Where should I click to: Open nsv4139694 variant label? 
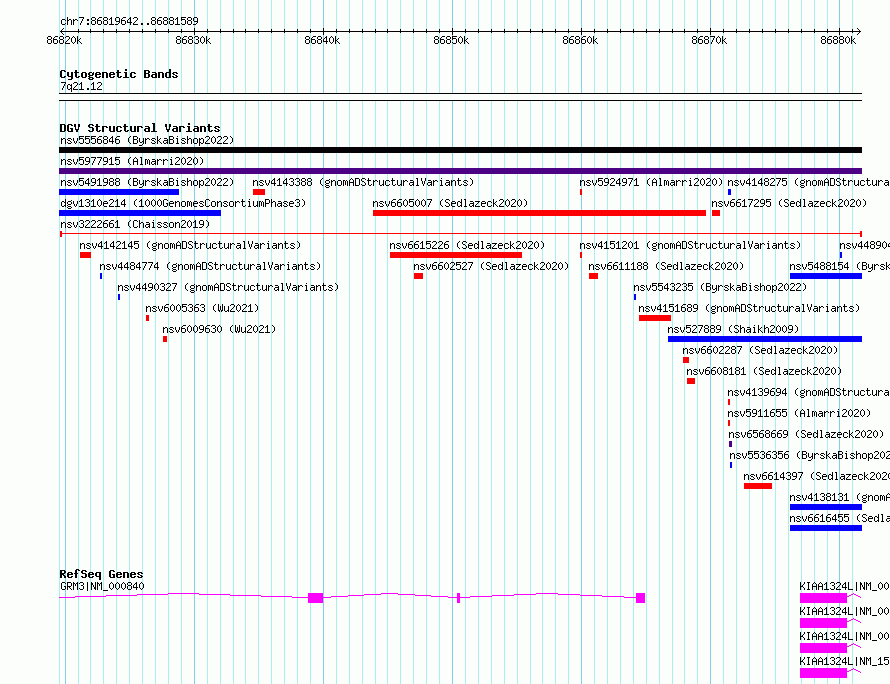tap(808, 392)
